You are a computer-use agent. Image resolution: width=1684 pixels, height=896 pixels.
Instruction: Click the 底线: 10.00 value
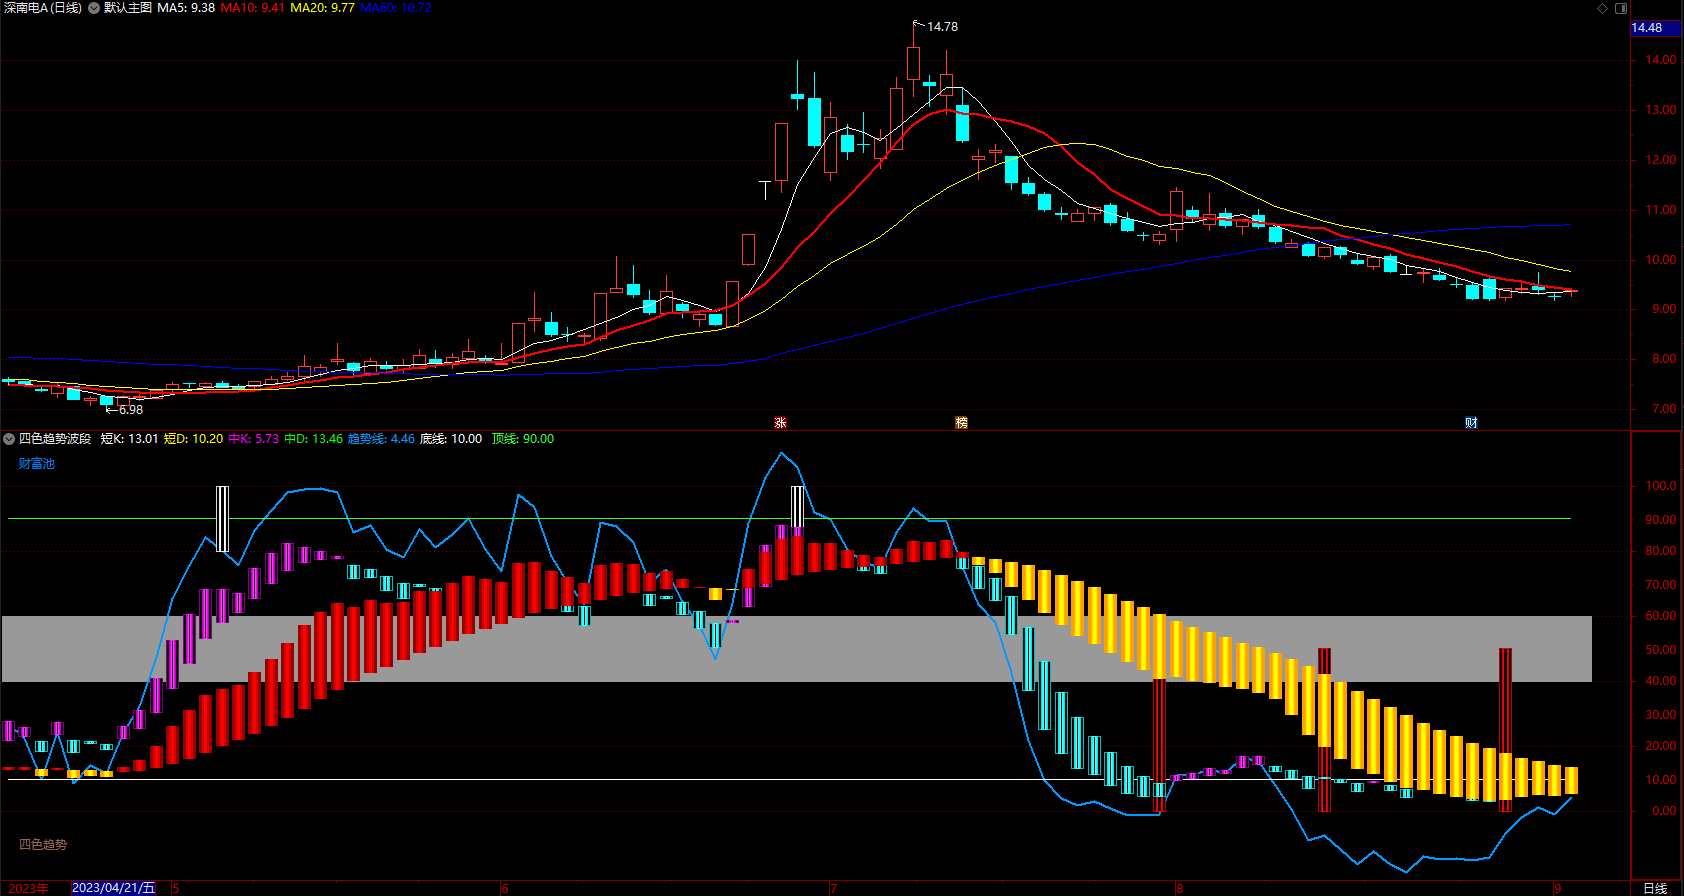450,439
